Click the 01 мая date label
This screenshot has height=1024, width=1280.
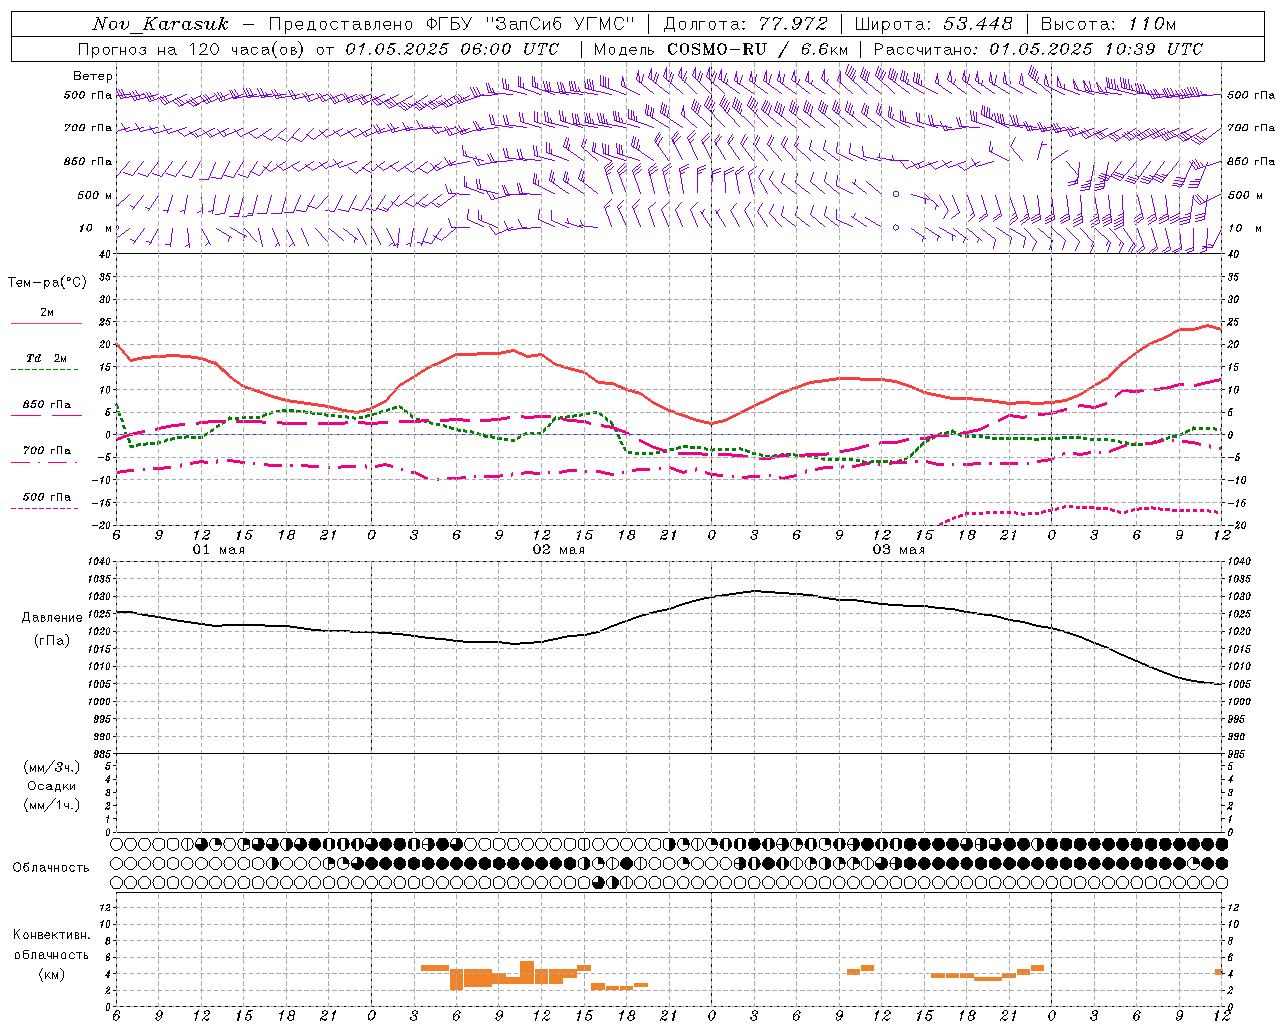pyautogui.click(x=219, y=550)
